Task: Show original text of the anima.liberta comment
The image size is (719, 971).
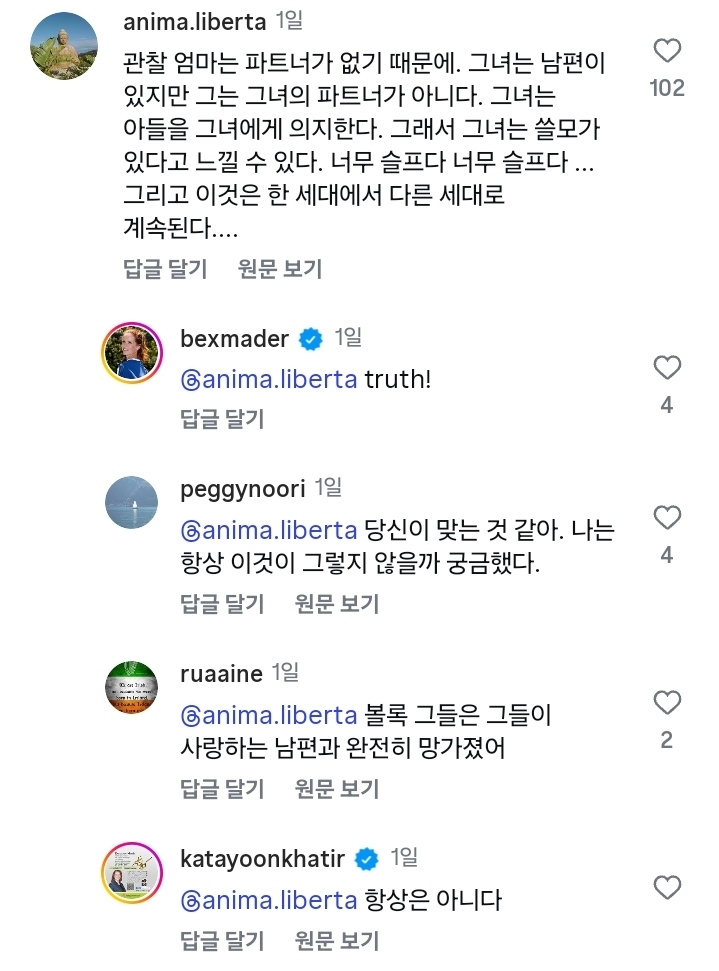Action: point(280,269)
